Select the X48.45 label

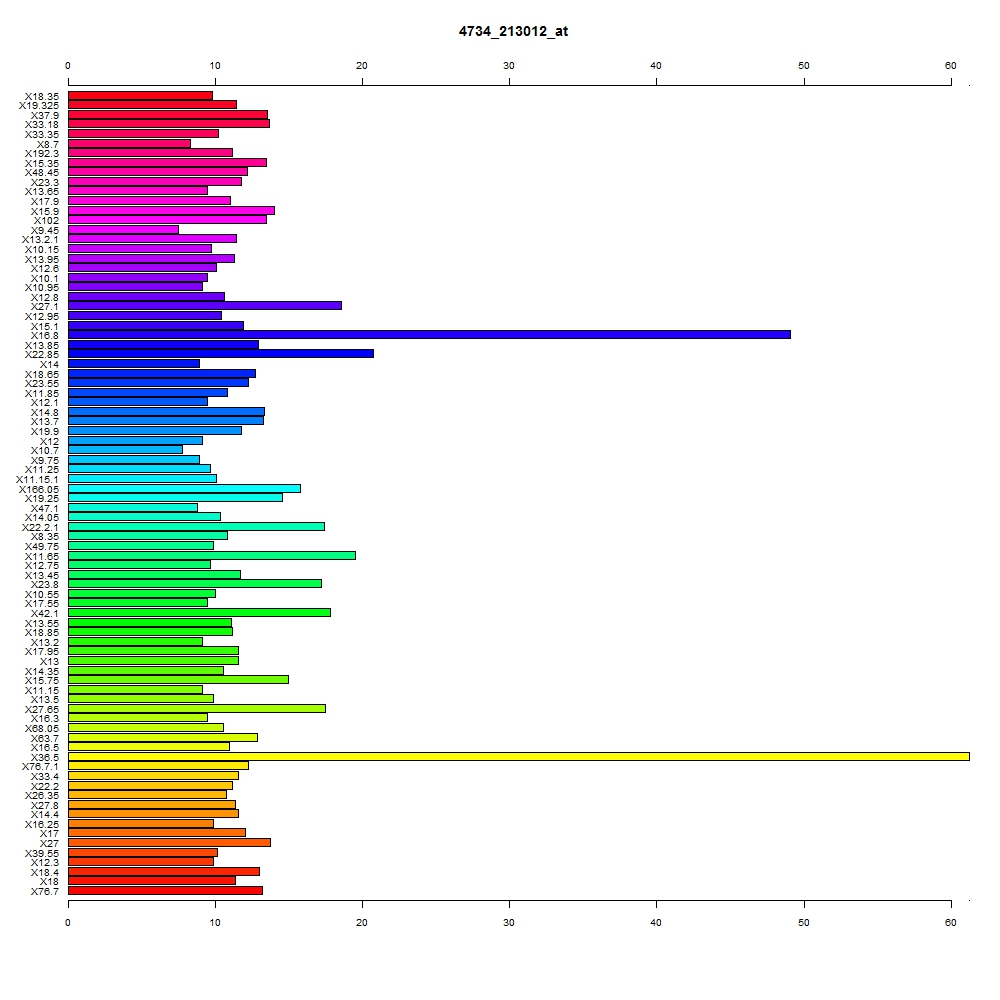click(x=41, y=172)
